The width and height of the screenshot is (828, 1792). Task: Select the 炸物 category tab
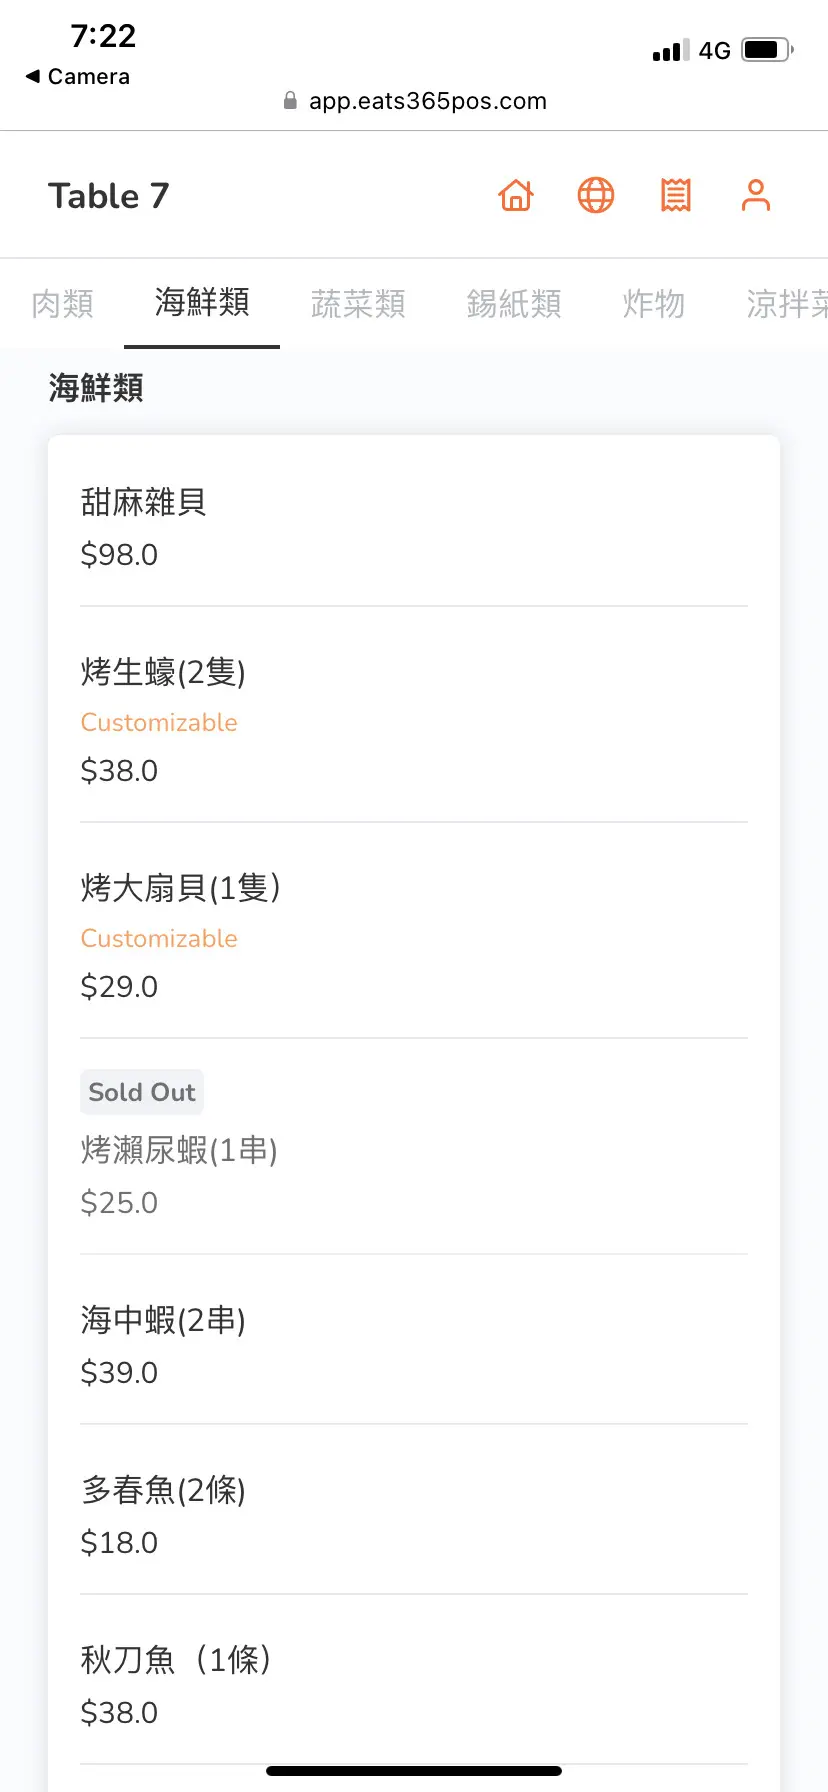pyautogui.click(x=654, y=303)
